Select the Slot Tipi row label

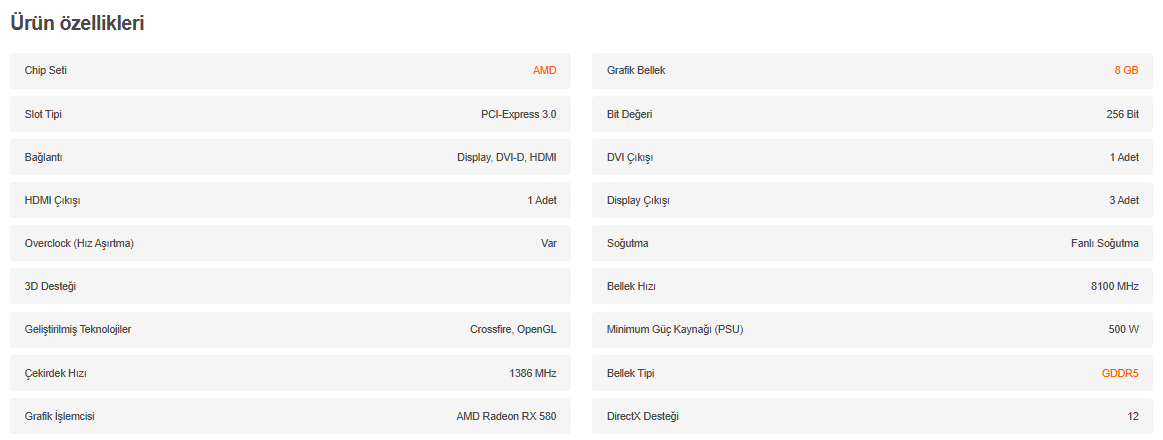click(43, 114)
